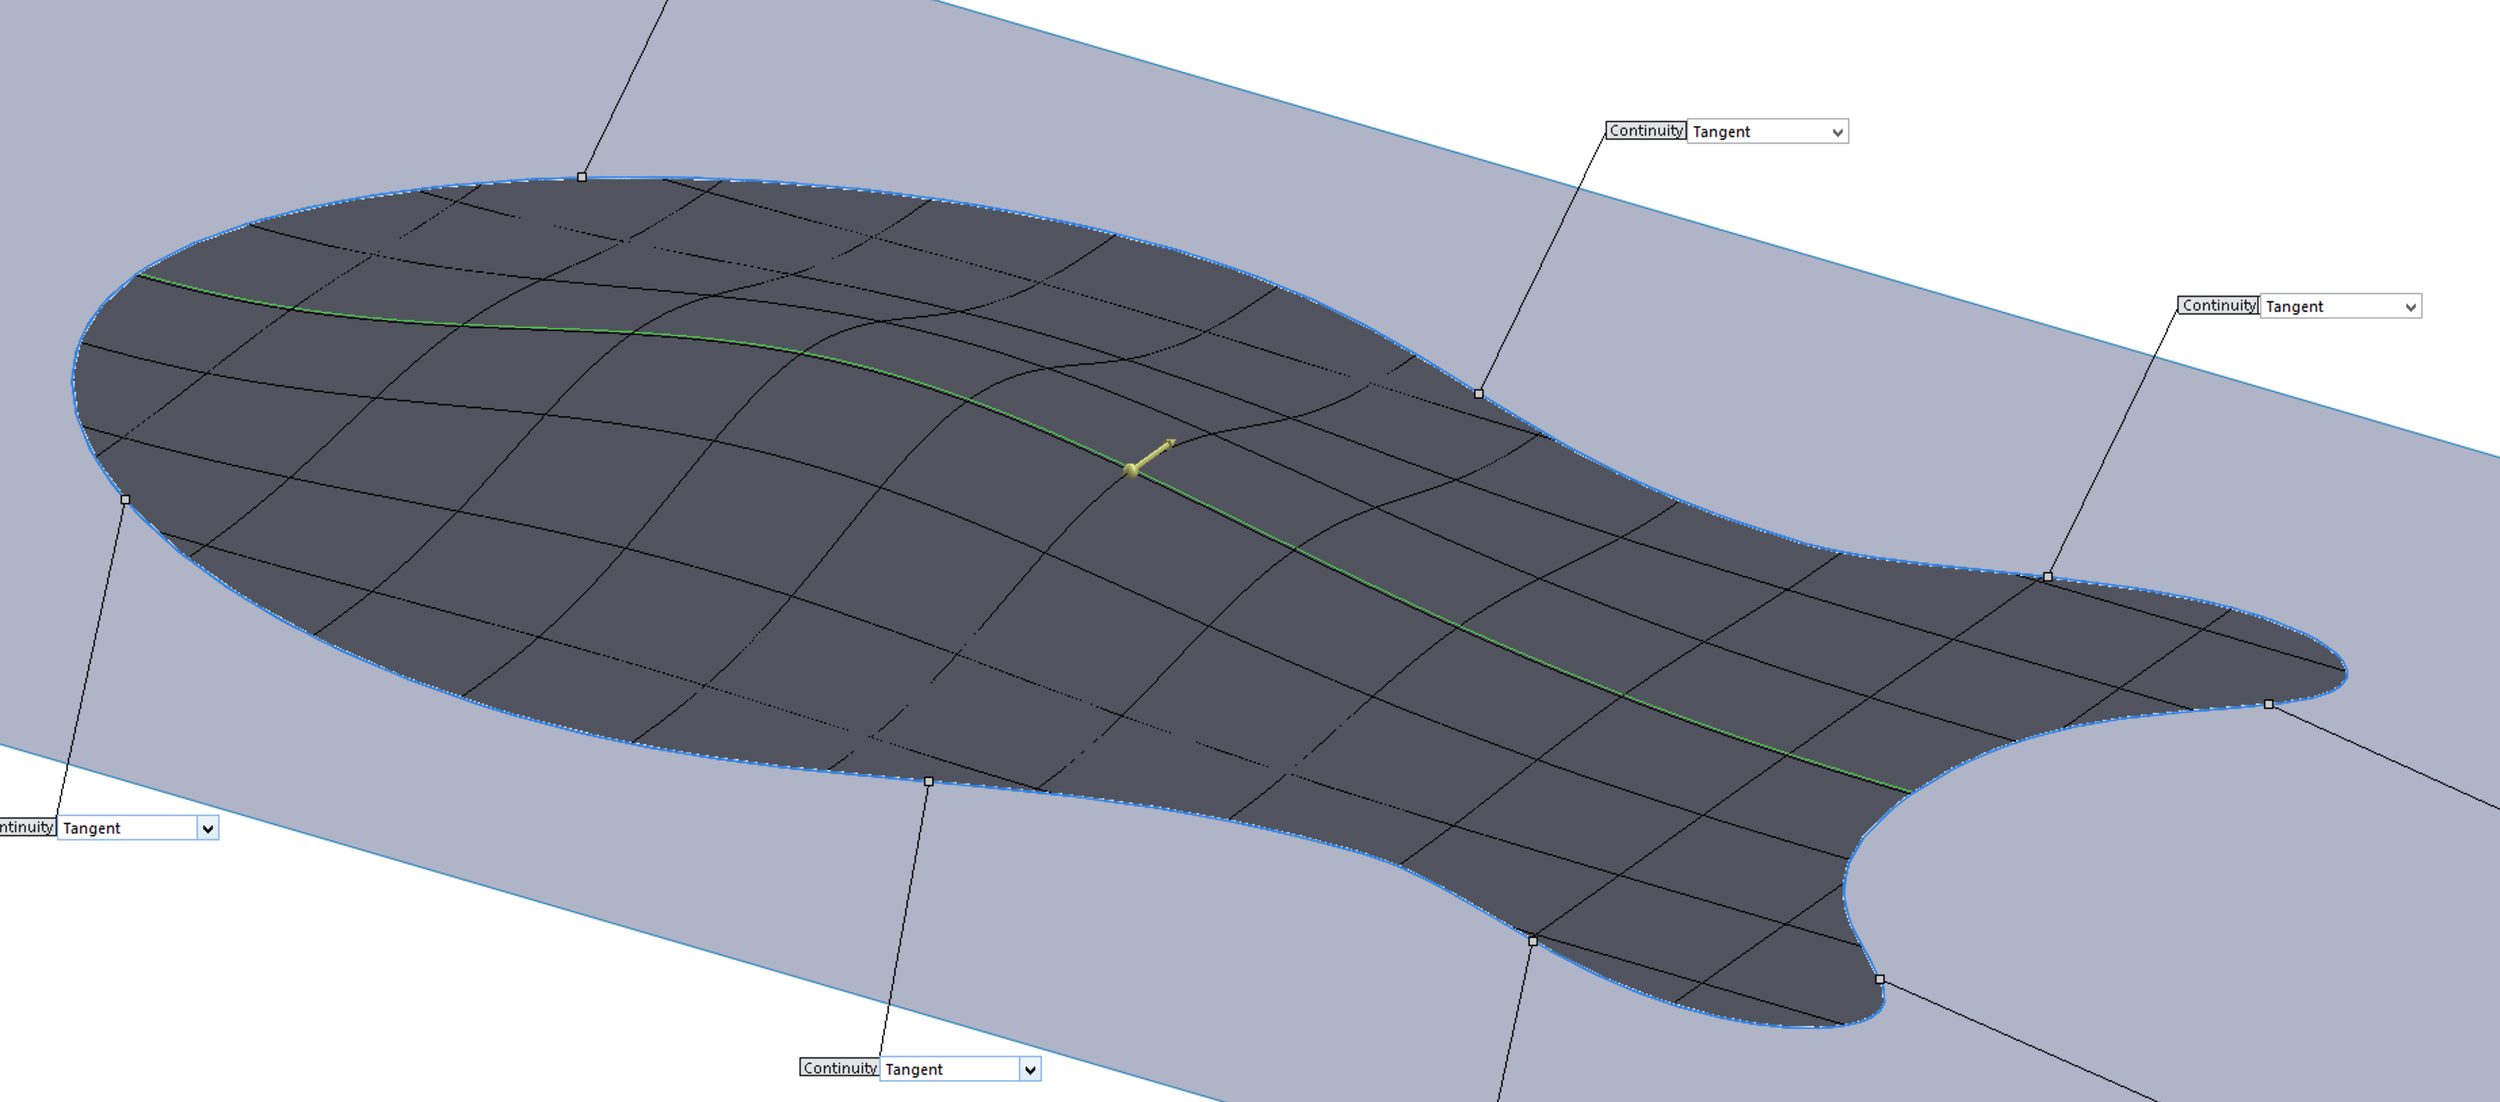Click edge handle linked to bottom-center callout

tap(928, 781)
